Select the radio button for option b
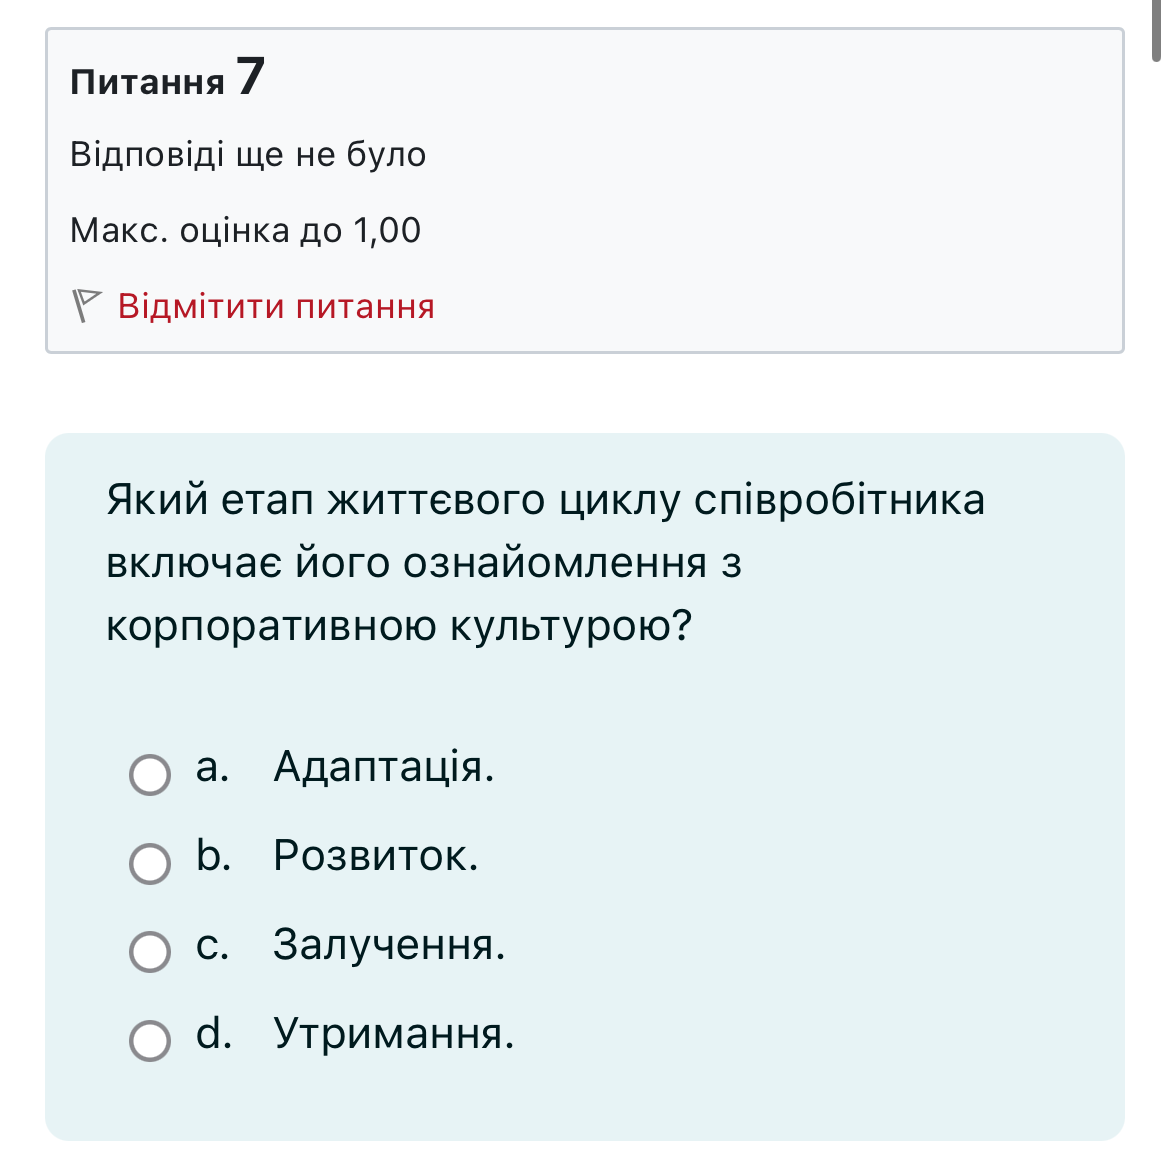The height and width of the screenshot is (1170, 1170). point(150,863)
